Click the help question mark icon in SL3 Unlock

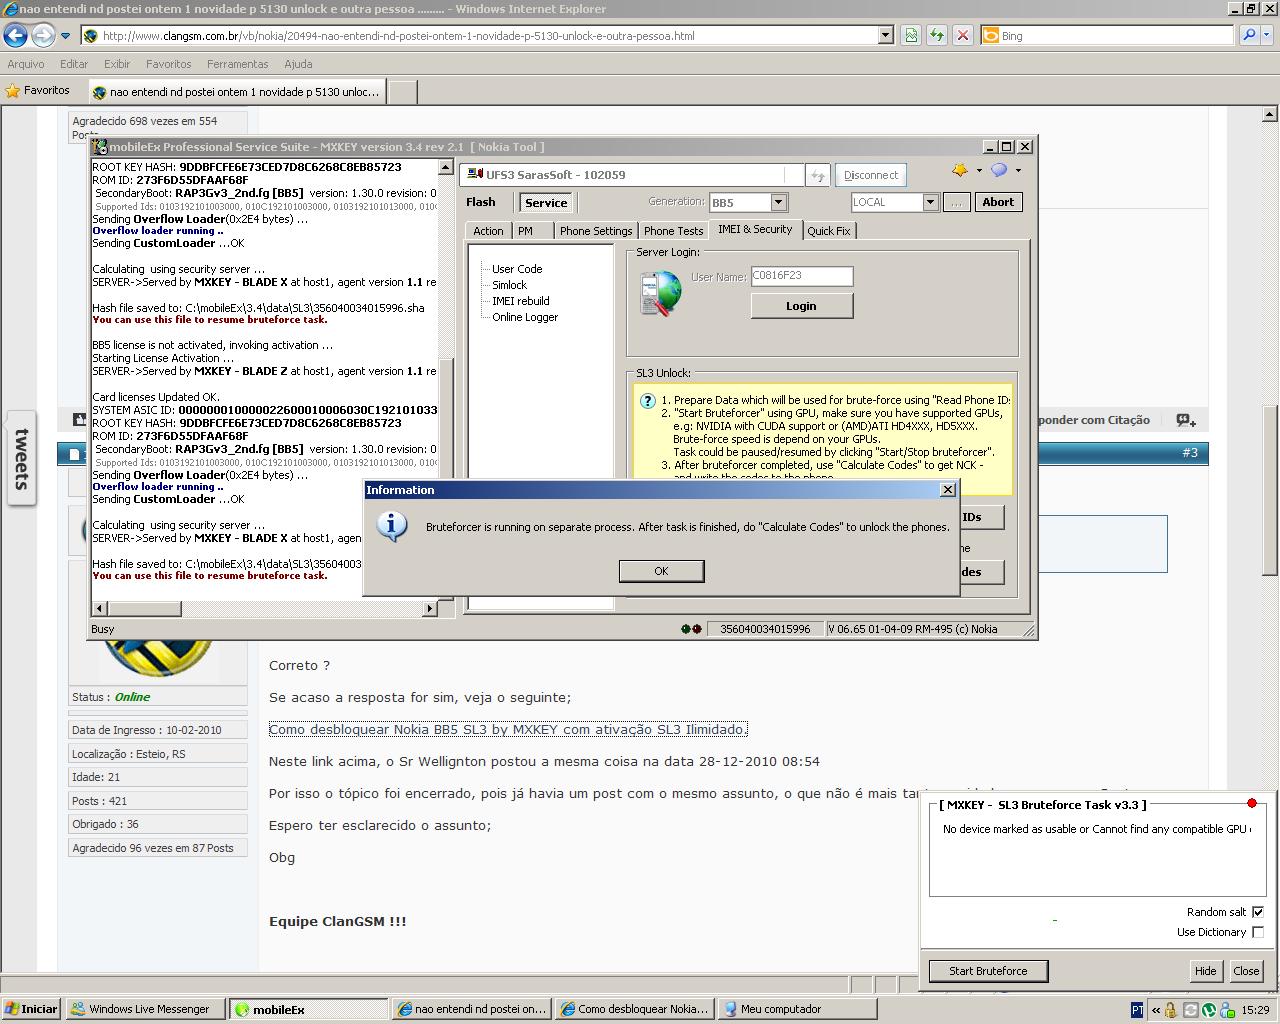tap(648, 401)
